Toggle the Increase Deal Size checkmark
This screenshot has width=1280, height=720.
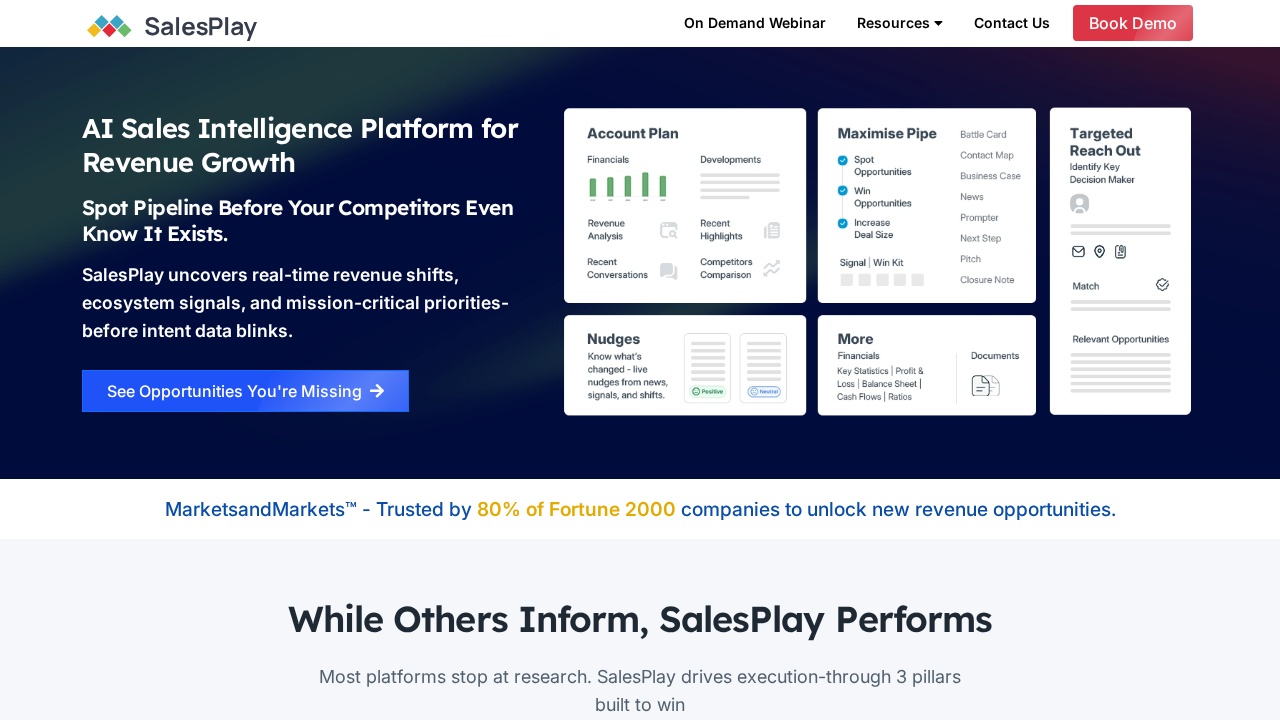[843, 223]
